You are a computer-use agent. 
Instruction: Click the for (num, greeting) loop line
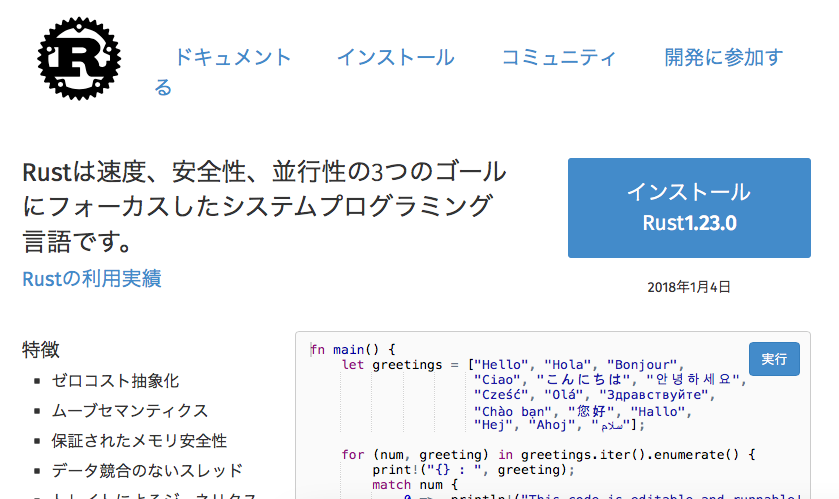pos(548,455)
